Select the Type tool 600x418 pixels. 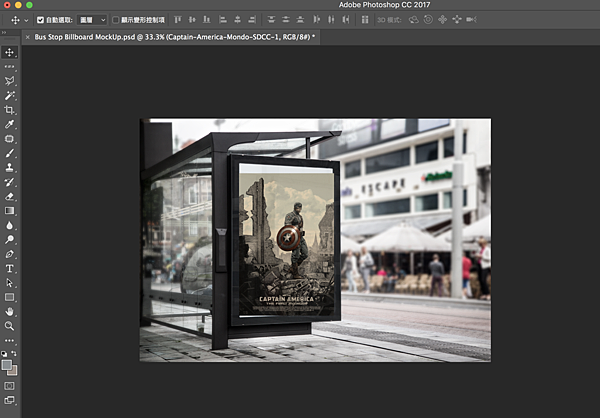[10, 269]
